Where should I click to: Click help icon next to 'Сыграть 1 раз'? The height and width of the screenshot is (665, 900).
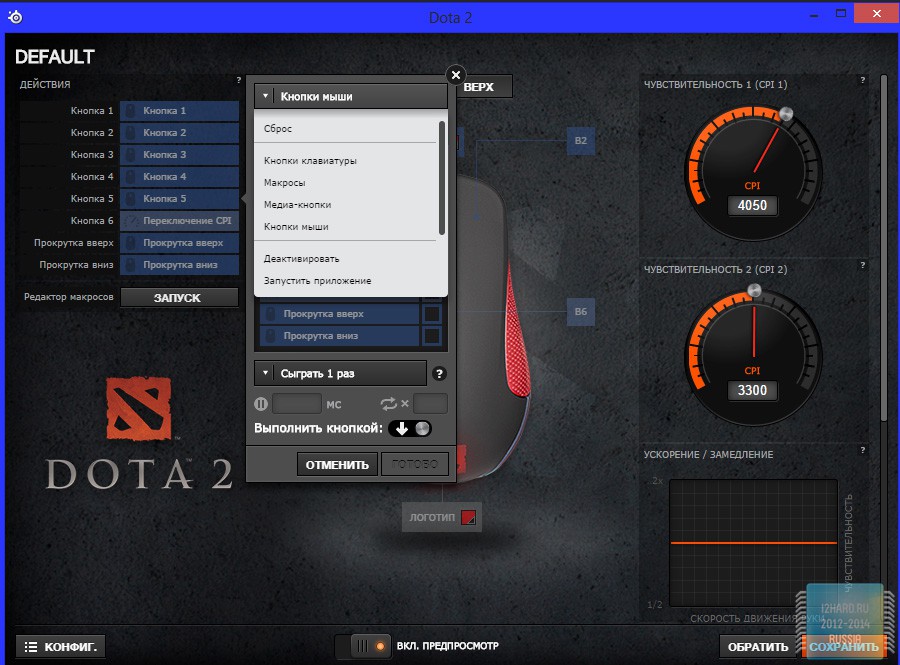438,374
